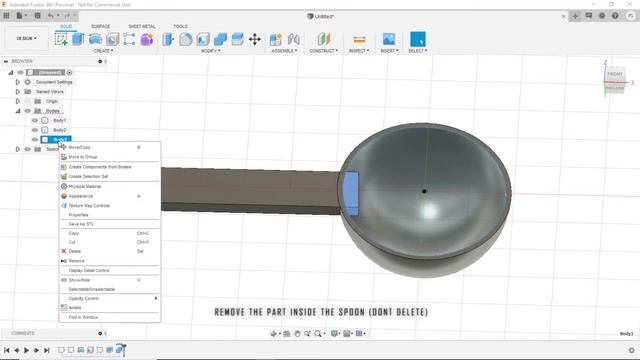Click the Undo arrow

tap(51, 16)
